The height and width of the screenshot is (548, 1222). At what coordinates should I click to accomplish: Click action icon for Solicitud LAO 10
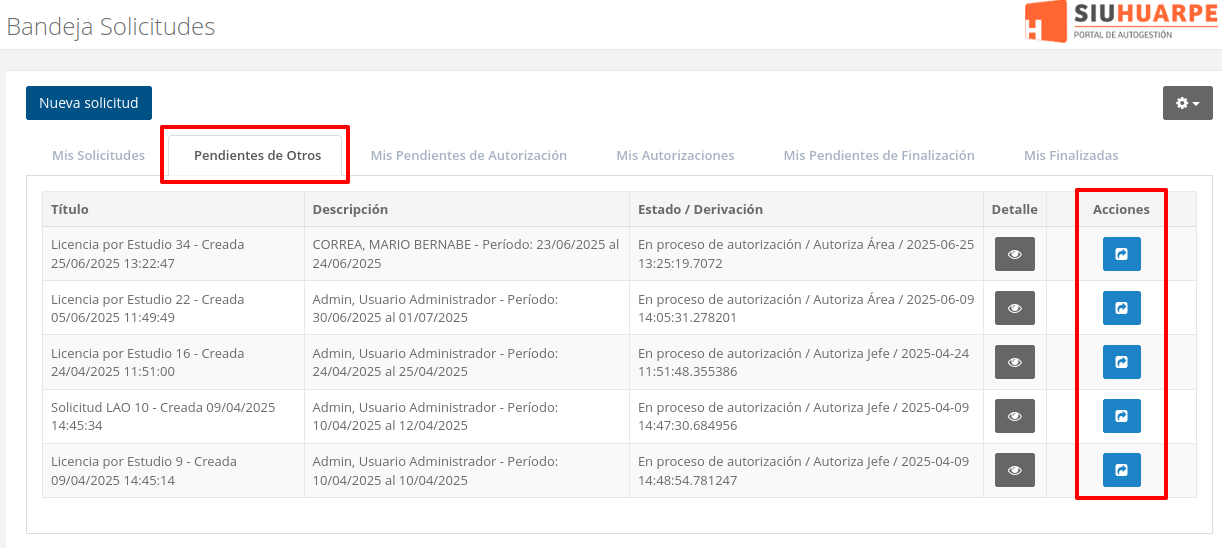[1121, 416]
